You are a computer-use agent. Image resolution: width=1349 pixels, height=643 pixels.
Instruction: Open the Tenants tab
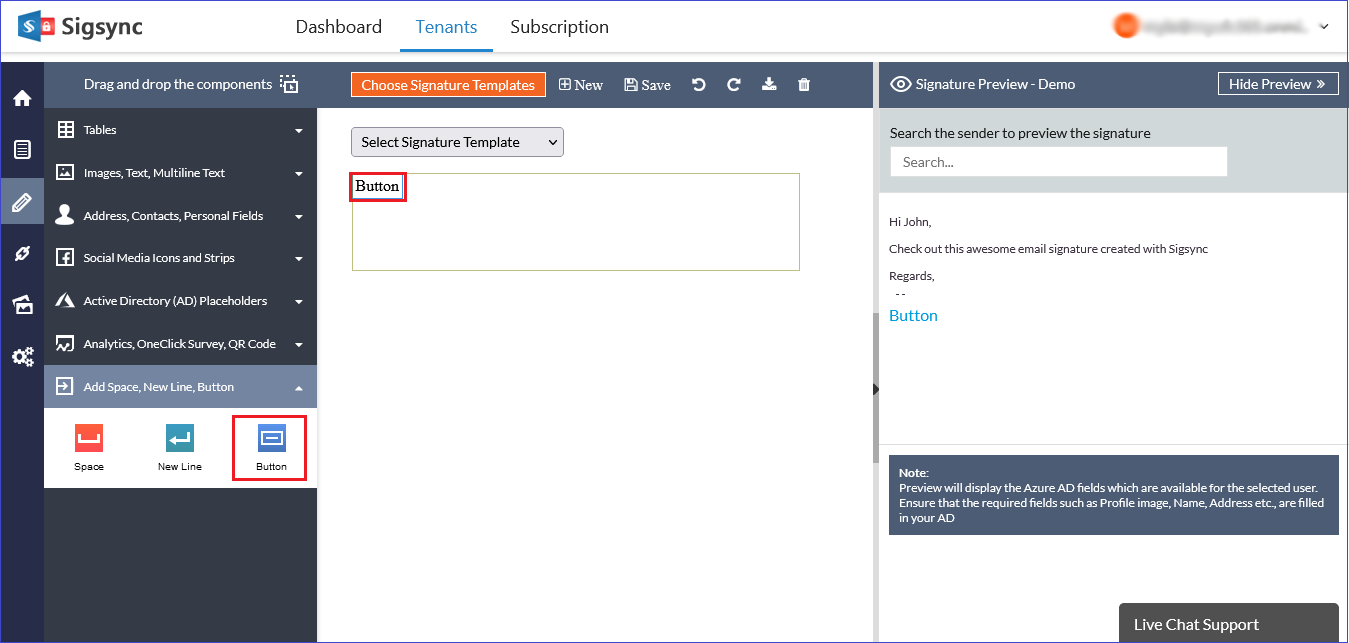coord(446,27)
